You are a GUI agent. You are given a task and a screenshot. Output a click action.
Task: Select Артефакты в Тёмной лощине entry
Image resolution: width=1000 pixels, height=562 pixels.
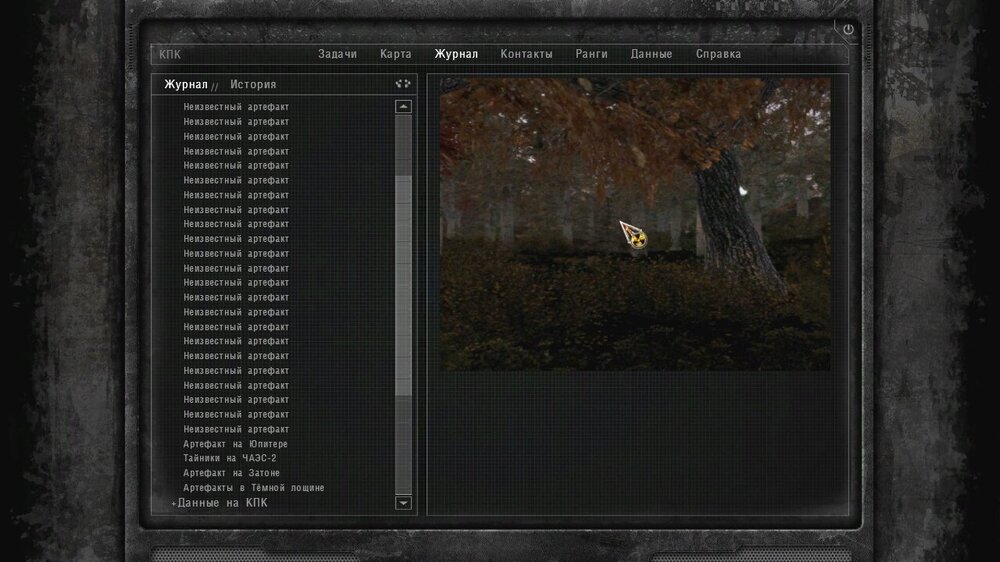pyautogui.click(x=254, y=487)
